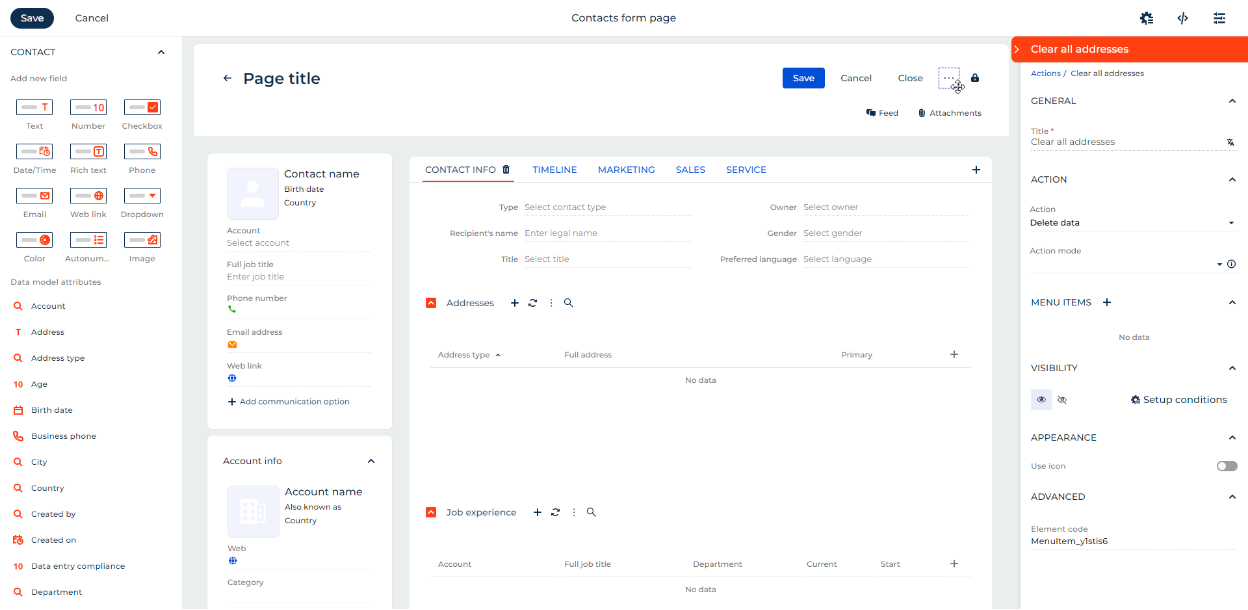The height and width of the screenshot is (610, 1248).
Task: Open the business rules icon in top toolbar
Action: pos(1146,18)
